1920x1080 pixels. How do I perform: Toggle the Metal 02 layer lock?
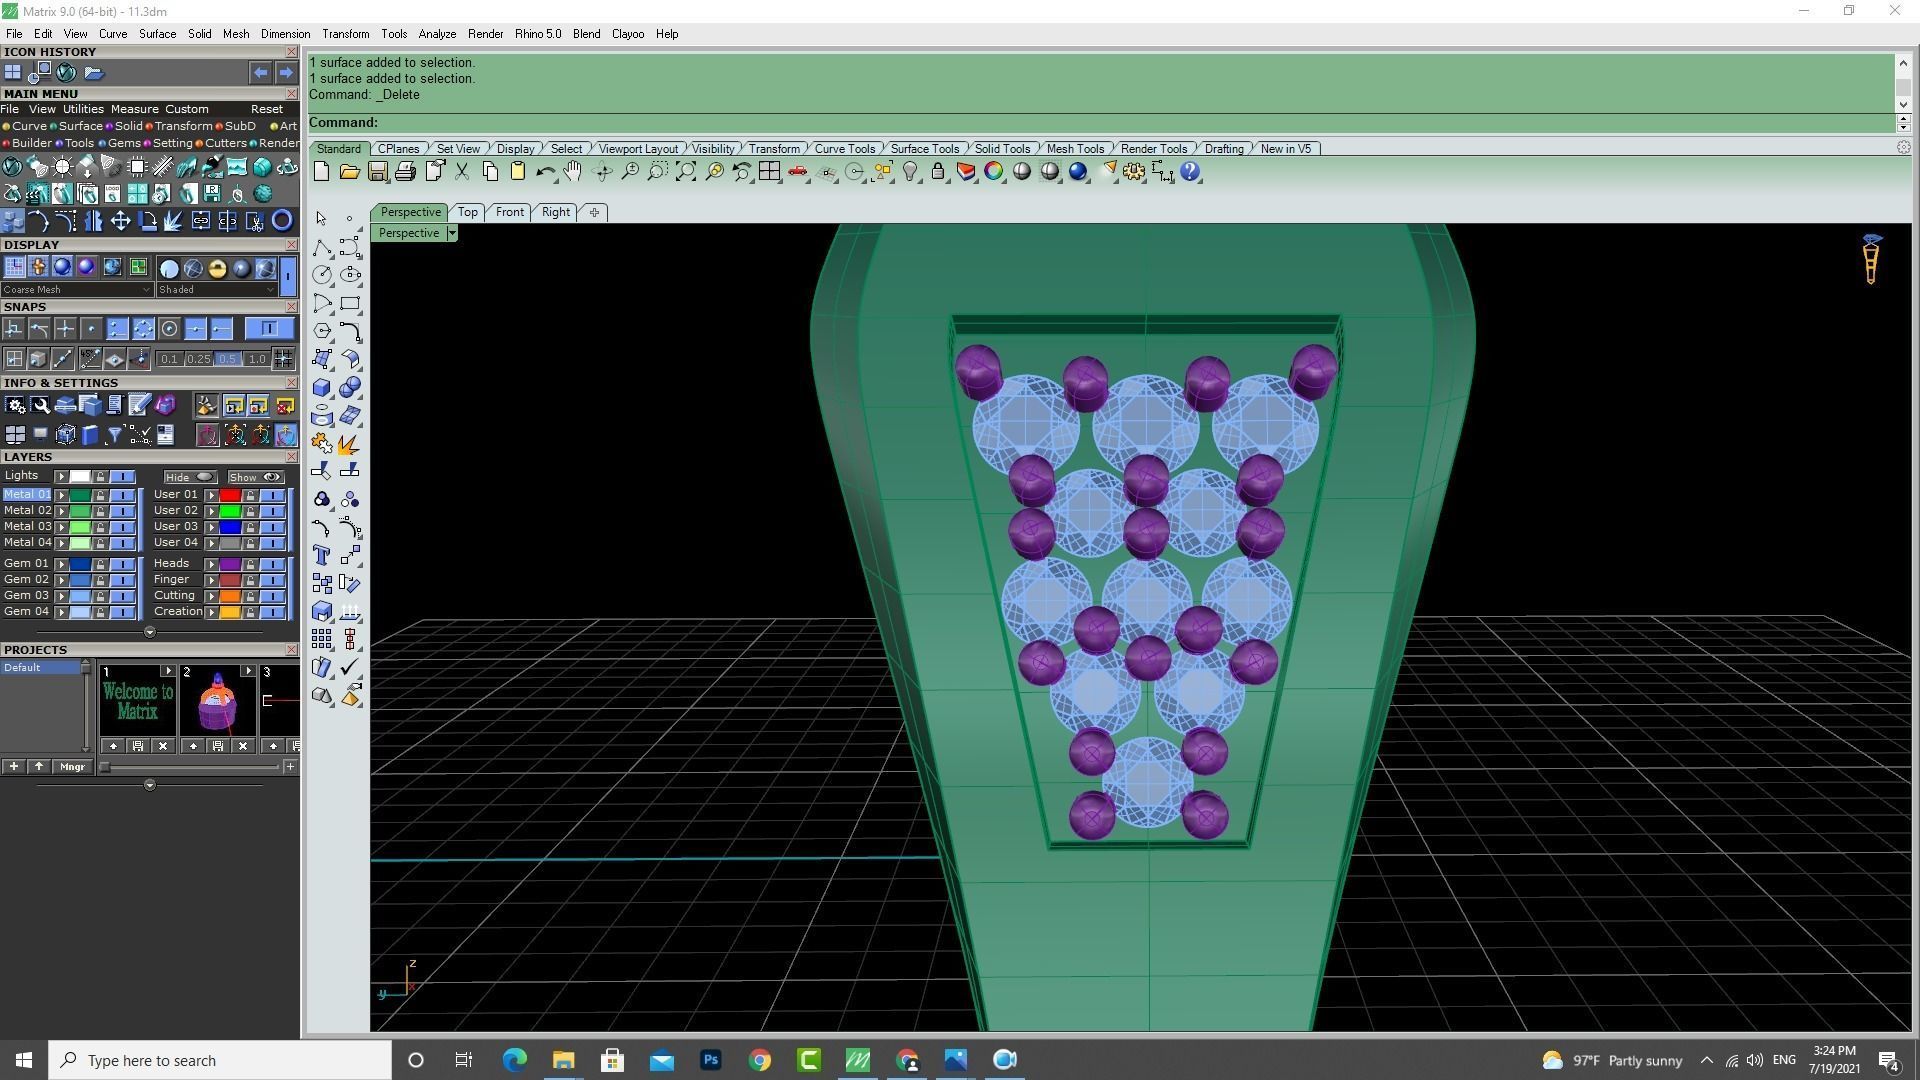coord(100,511)
